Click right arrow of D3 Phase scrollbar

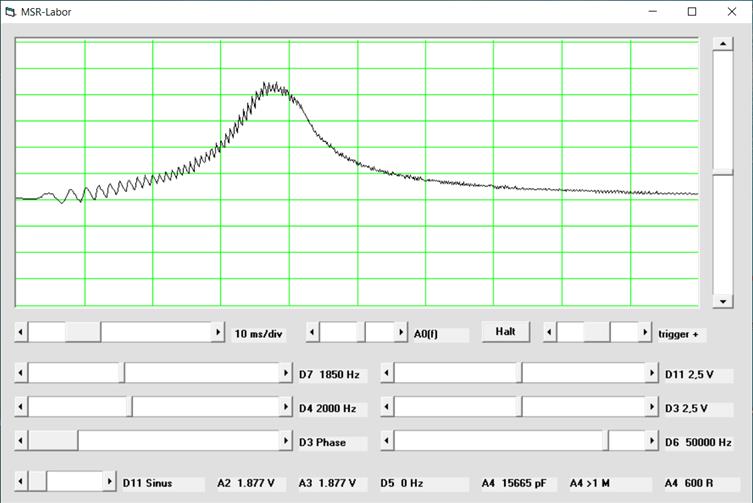pos(285,441)
